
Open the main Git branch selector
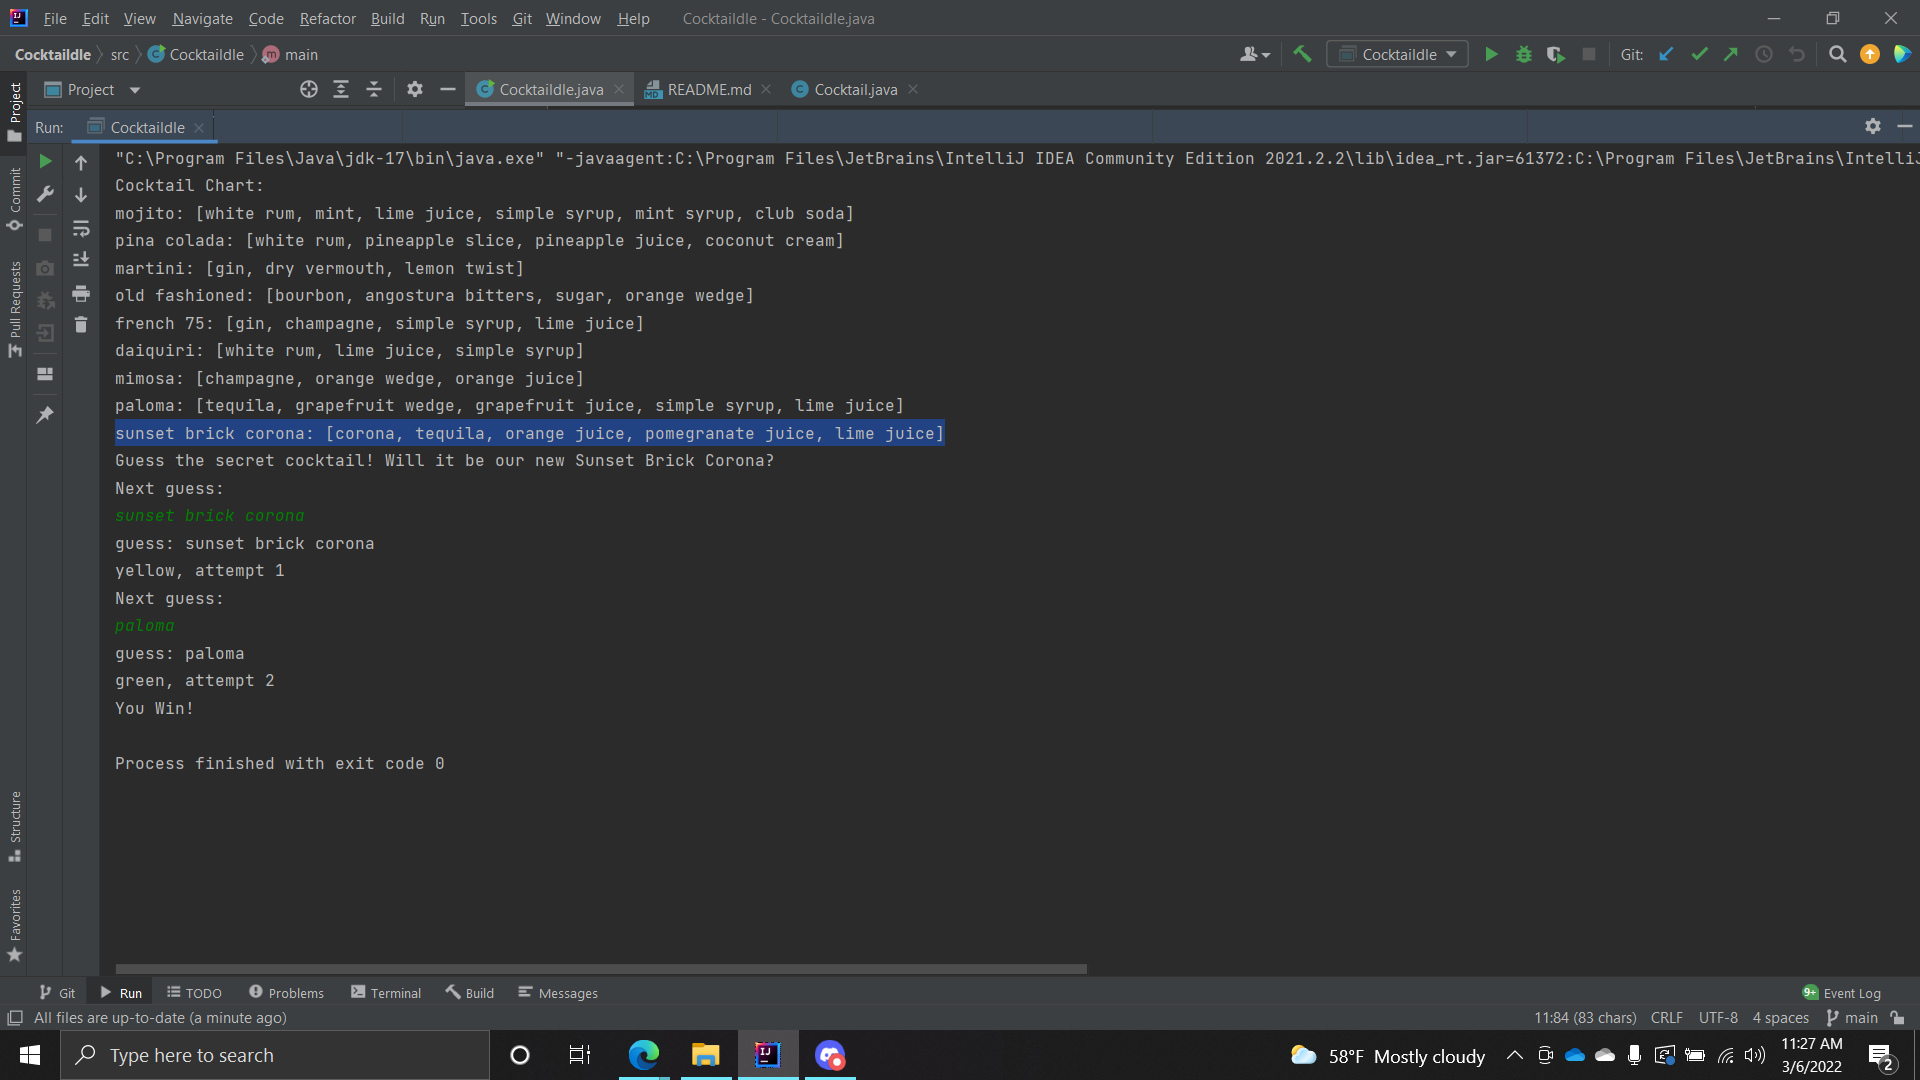coord(1852,1018)
